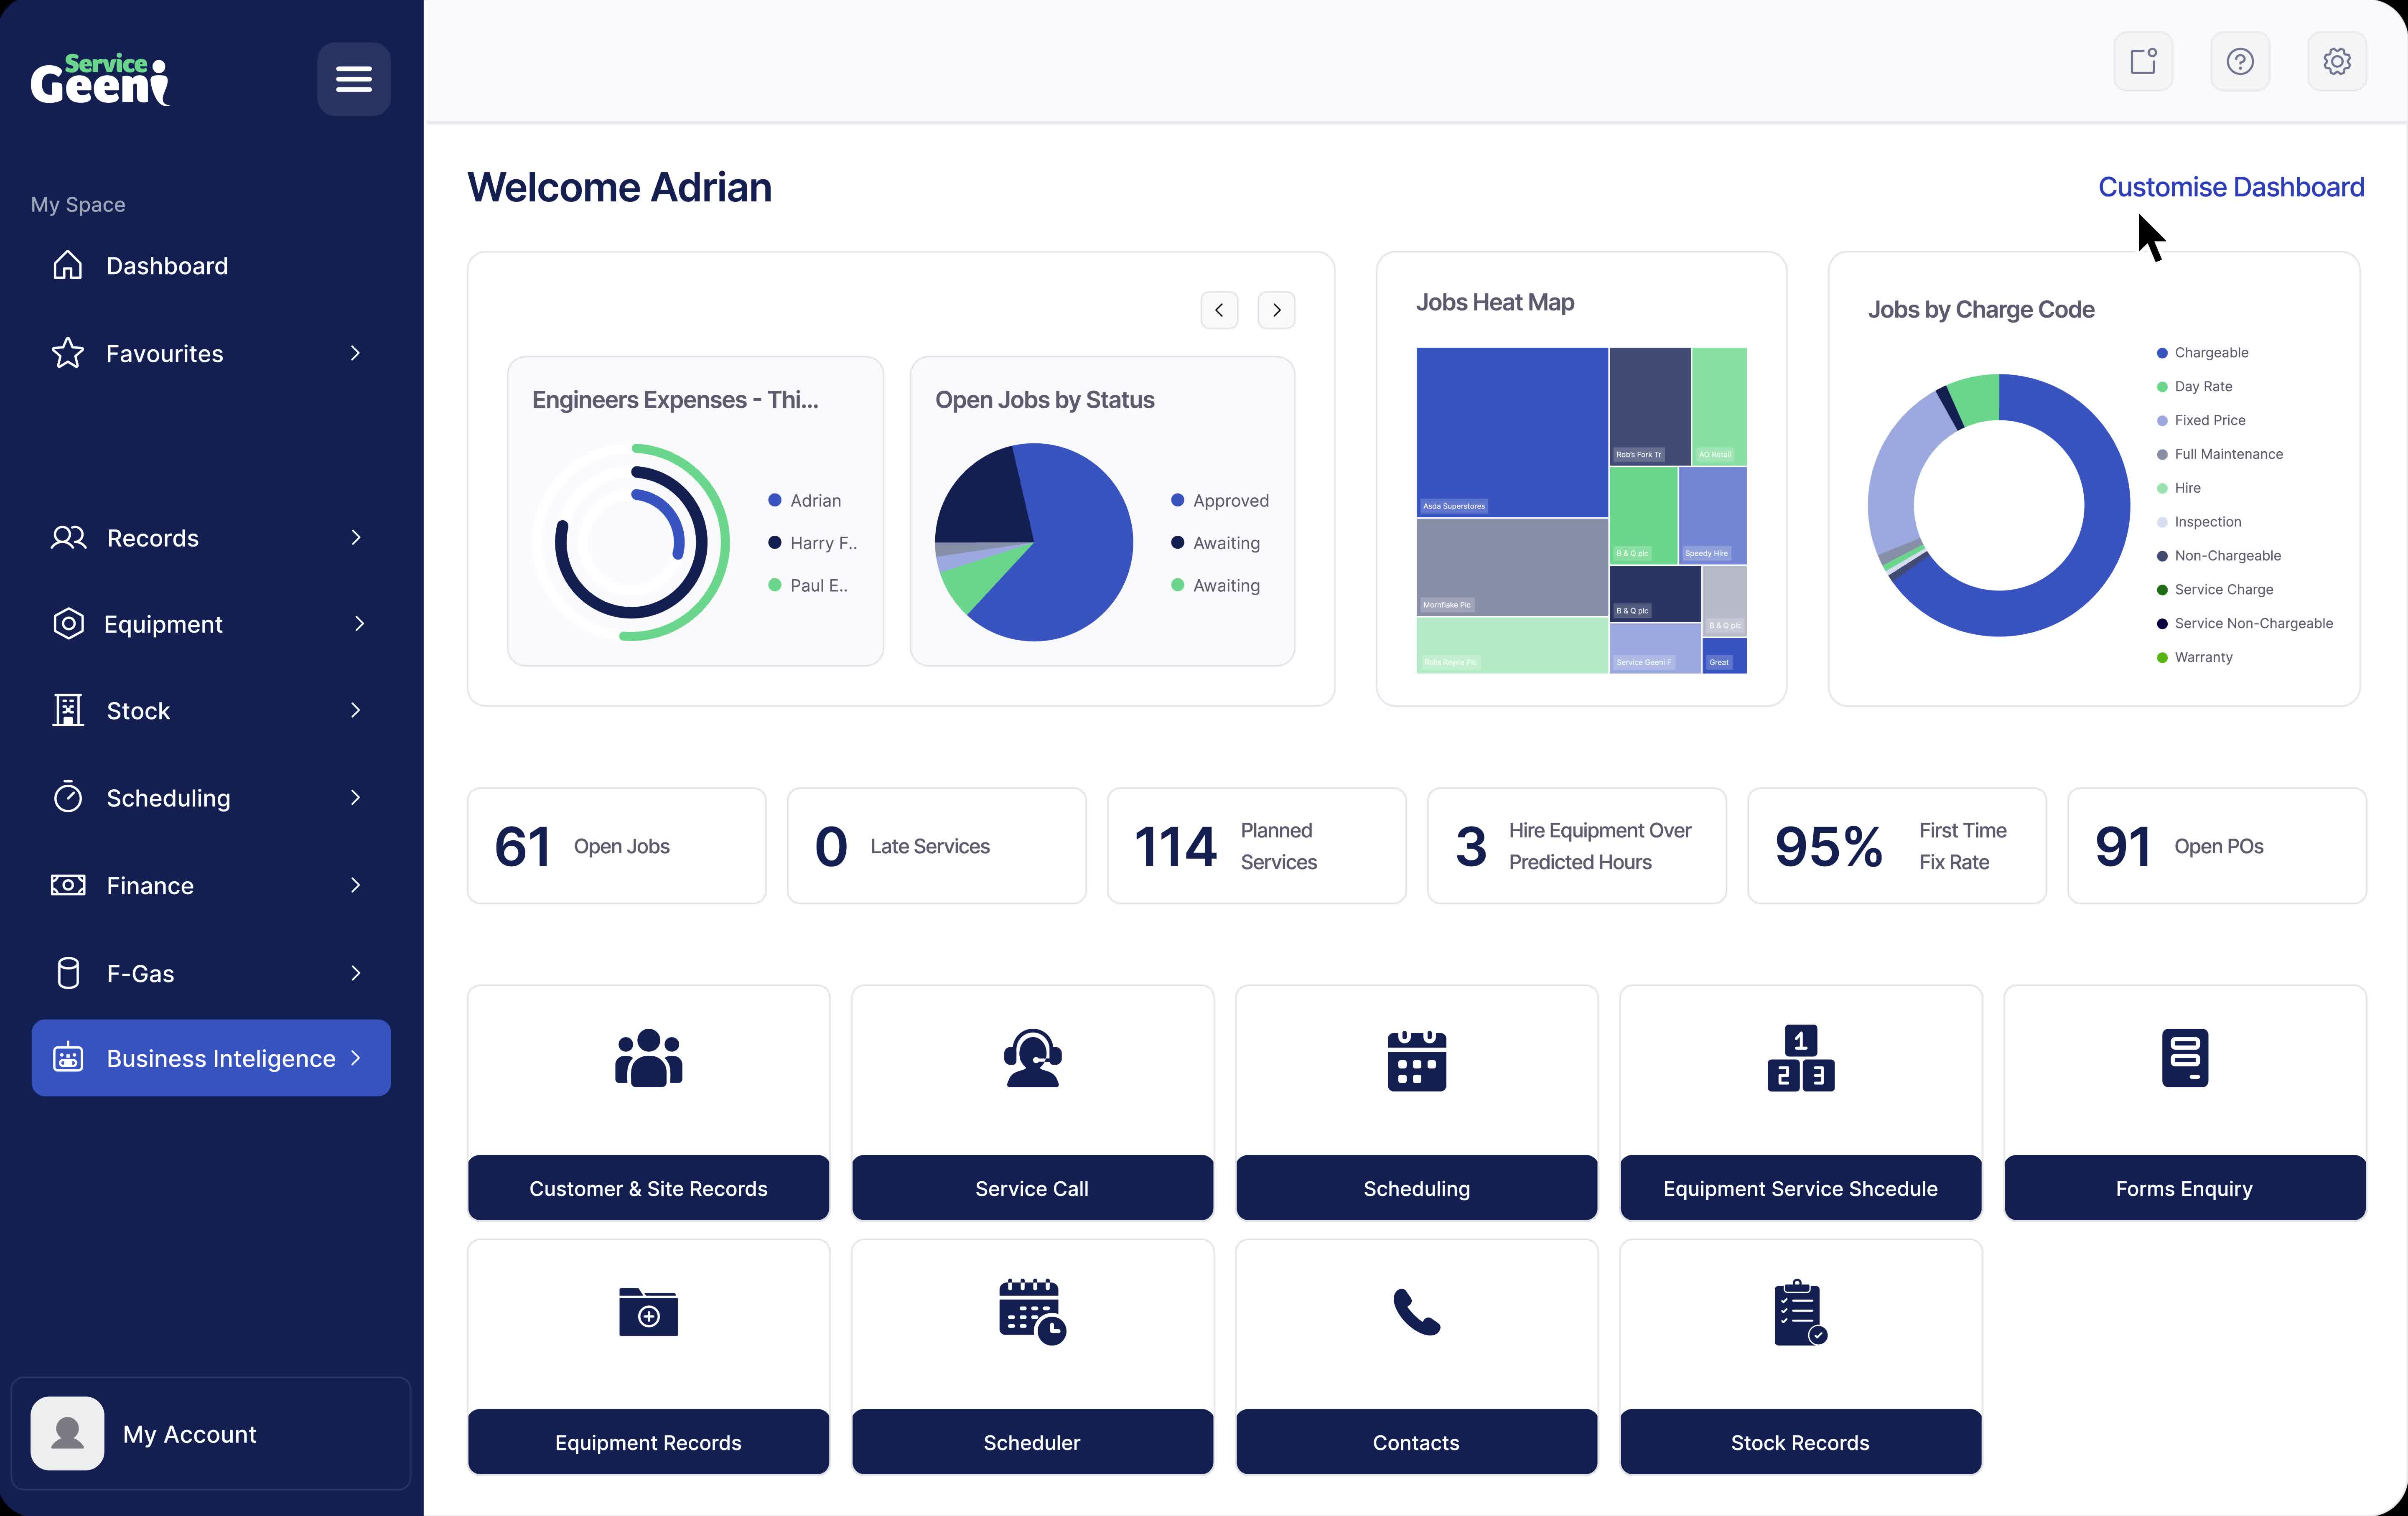The width and height of the screenshot is (2408, 1516).
Task: Click the Asda Superstores heat map block
Action: pos(1512,432)
